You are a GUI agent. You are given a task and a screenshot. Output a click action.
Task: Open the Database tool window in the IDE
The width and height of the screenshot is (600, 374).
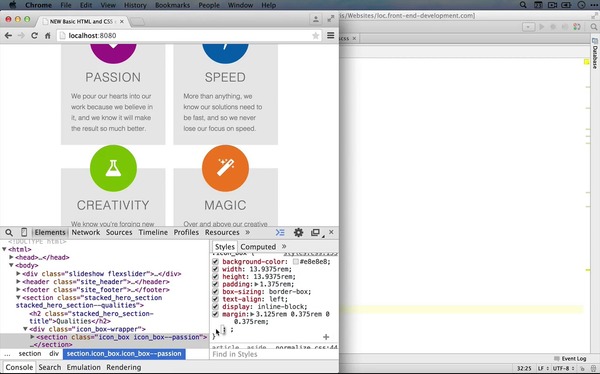tap(595, 54)
